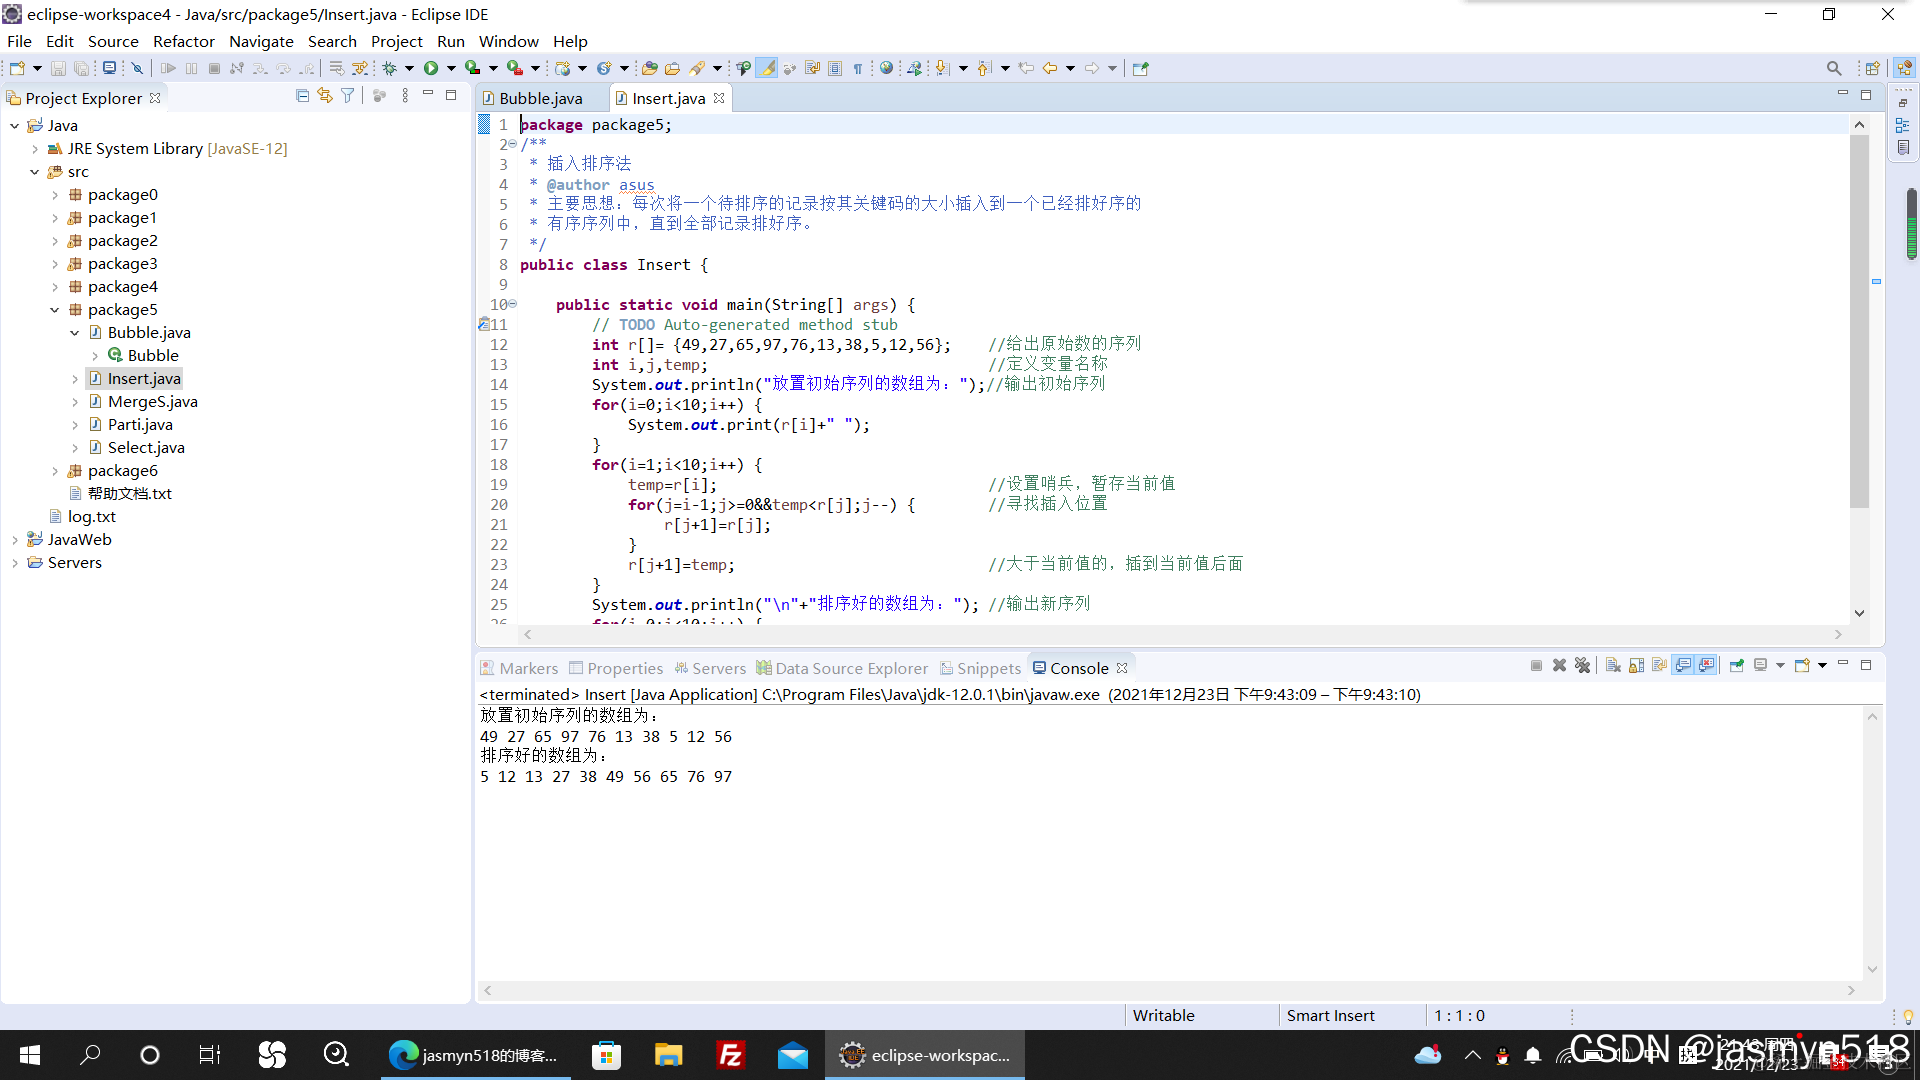Switch to the Bubble.java editor tab

[540, 98]
